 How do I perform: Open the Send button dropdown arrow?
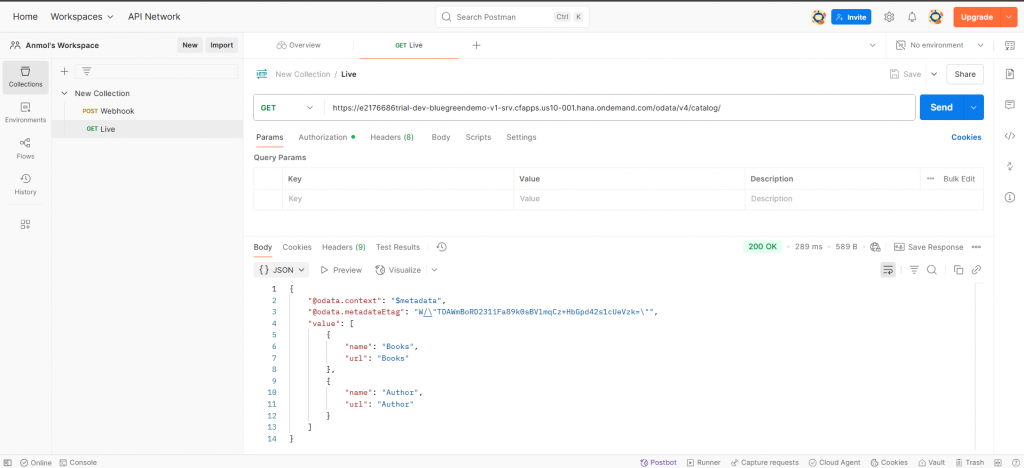(x=974, y=108)
